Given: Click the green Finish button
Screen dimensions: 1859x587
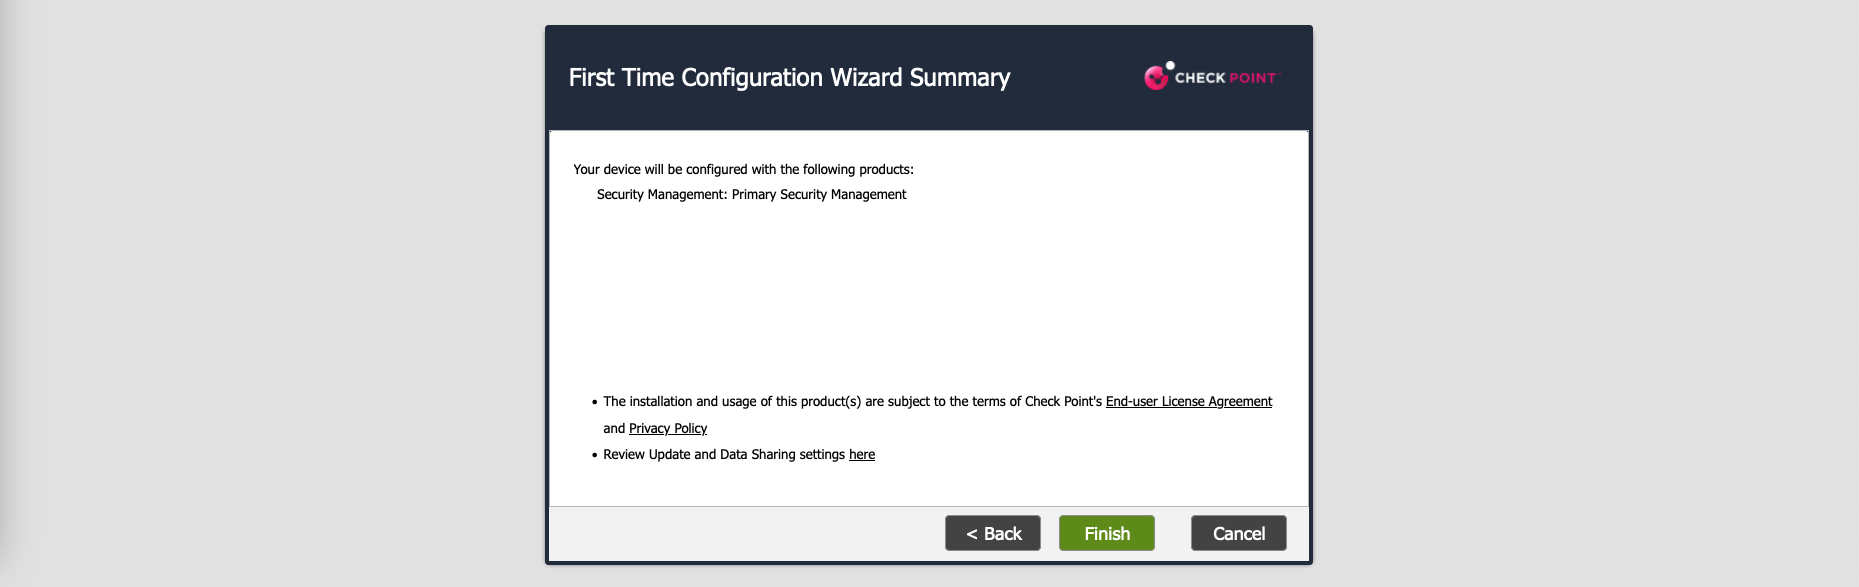Looking at the screenshot, I should tap(1106, 533).
